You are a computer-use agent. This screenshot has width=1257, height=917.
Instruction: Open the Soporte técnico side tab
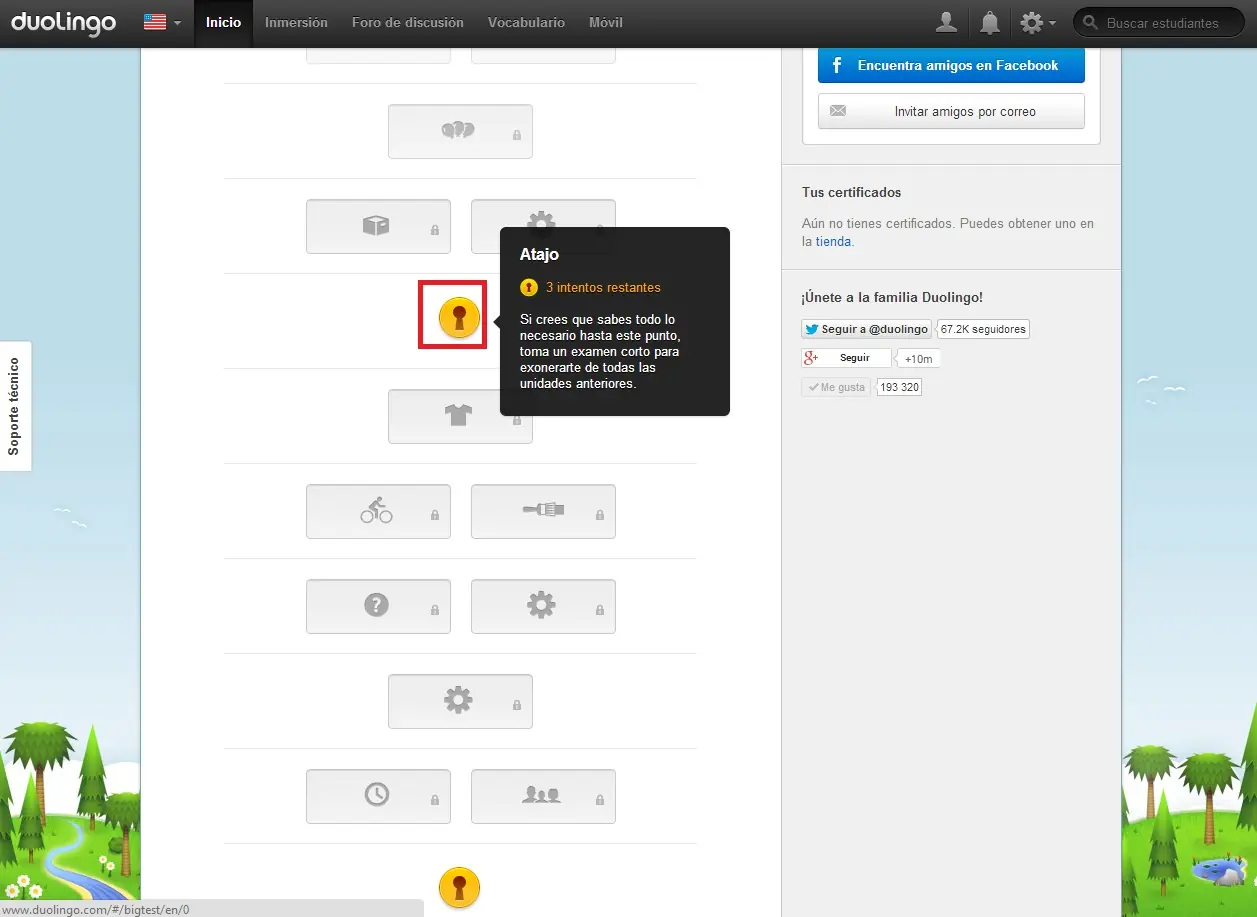15,406
